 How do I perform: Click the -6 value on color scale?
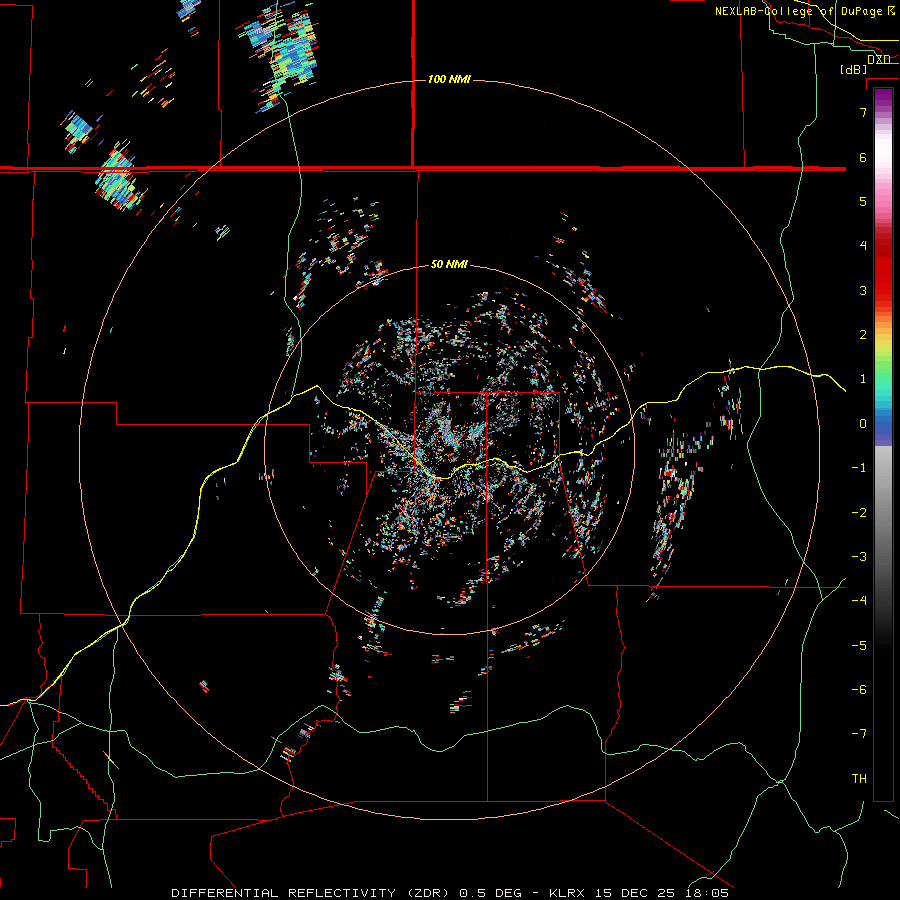point(859,690)
